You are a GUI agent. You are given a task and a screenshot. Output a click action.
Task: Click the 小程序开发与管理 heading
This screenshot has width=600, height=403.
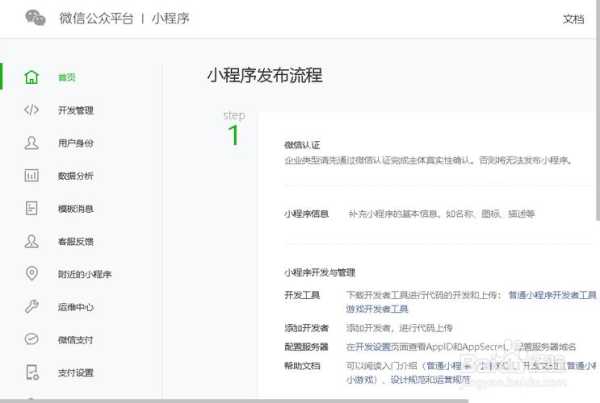(x=320, y=272)
